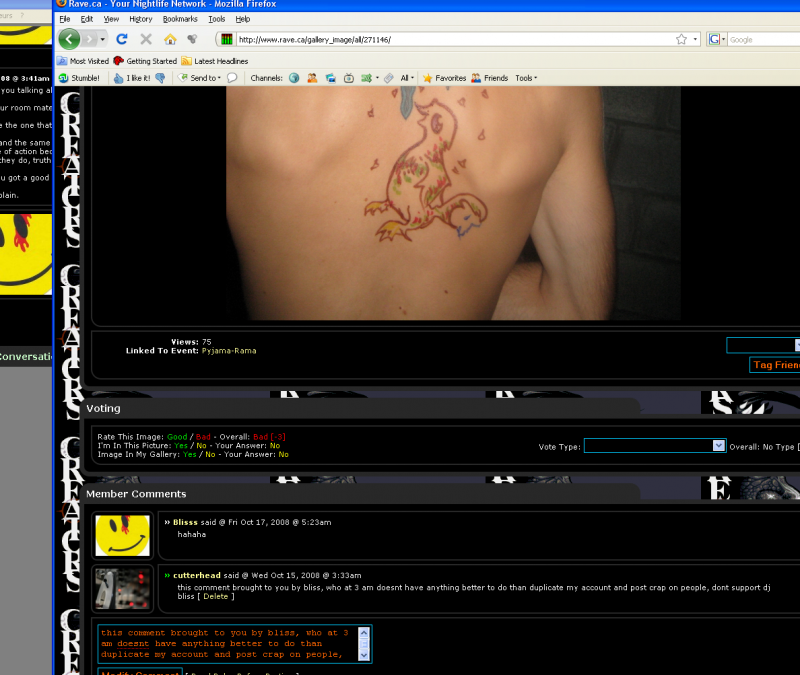Focus the URL address field

click(x=454, y=39)
